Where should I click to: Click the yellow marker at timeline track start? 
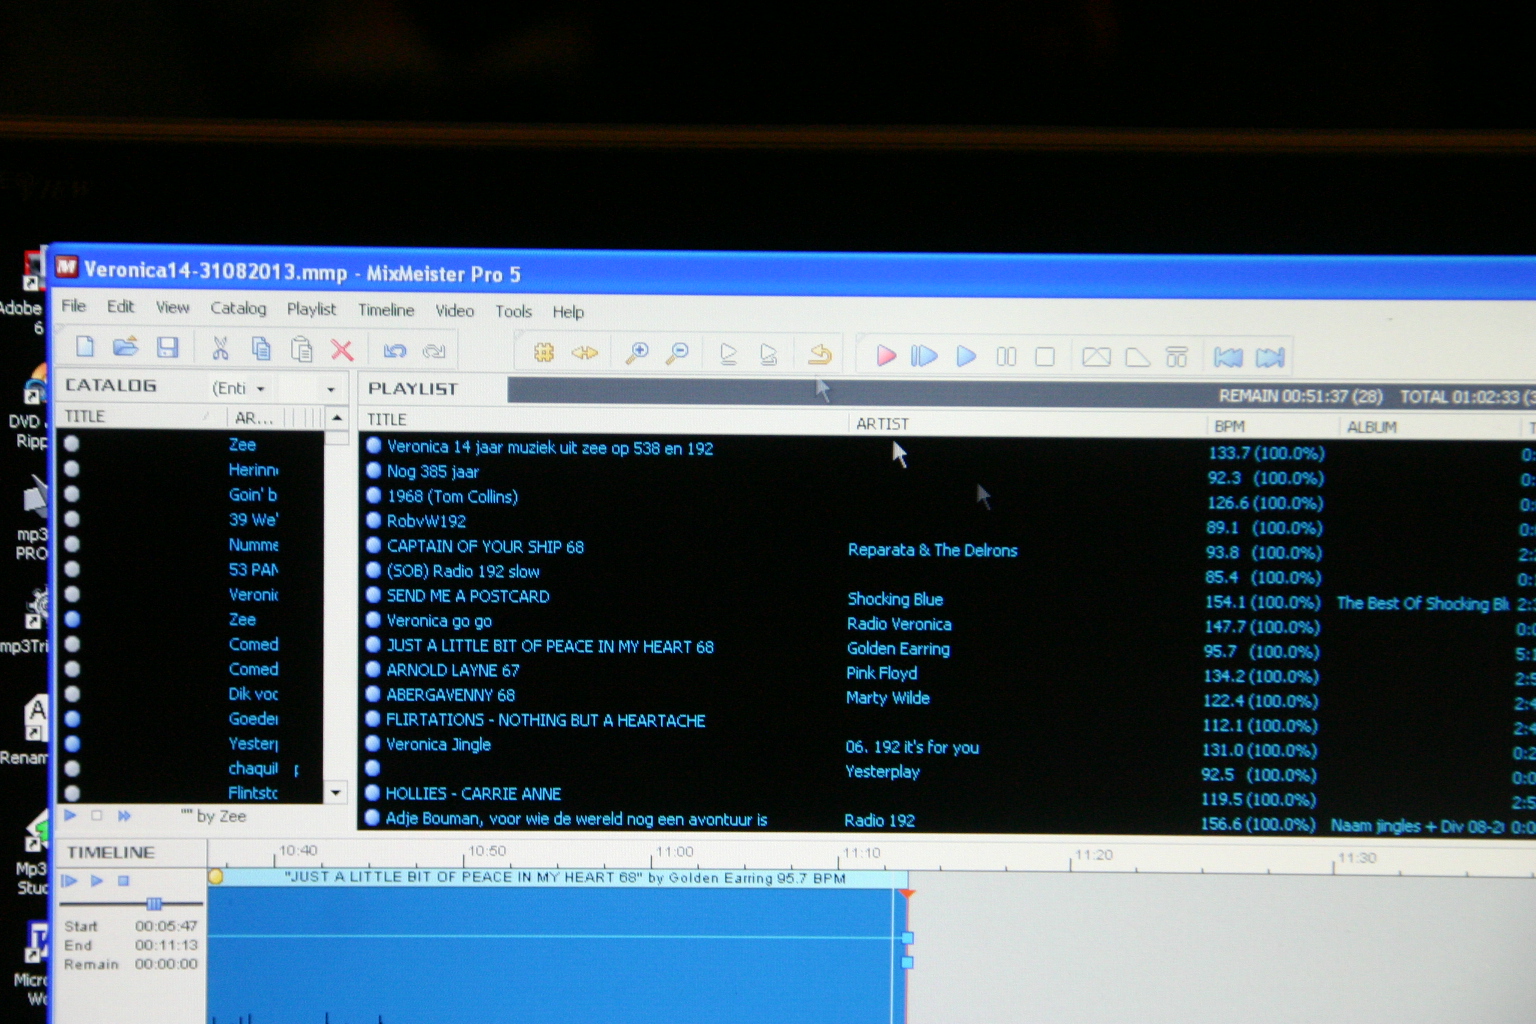pos(216,877)
